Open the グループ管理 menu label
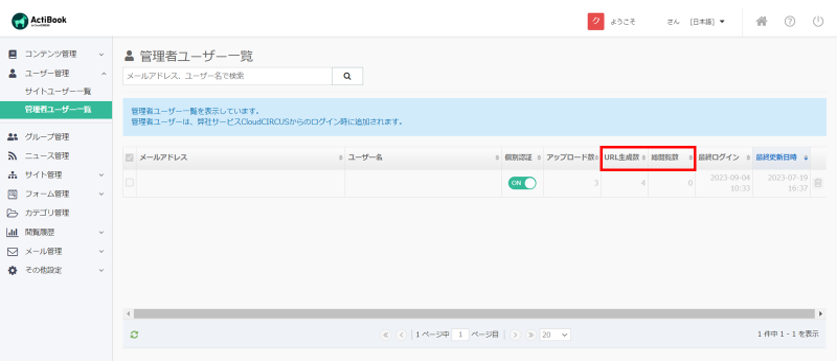The width and height of the screenshot is (837, 361). (x=47, y=137)
